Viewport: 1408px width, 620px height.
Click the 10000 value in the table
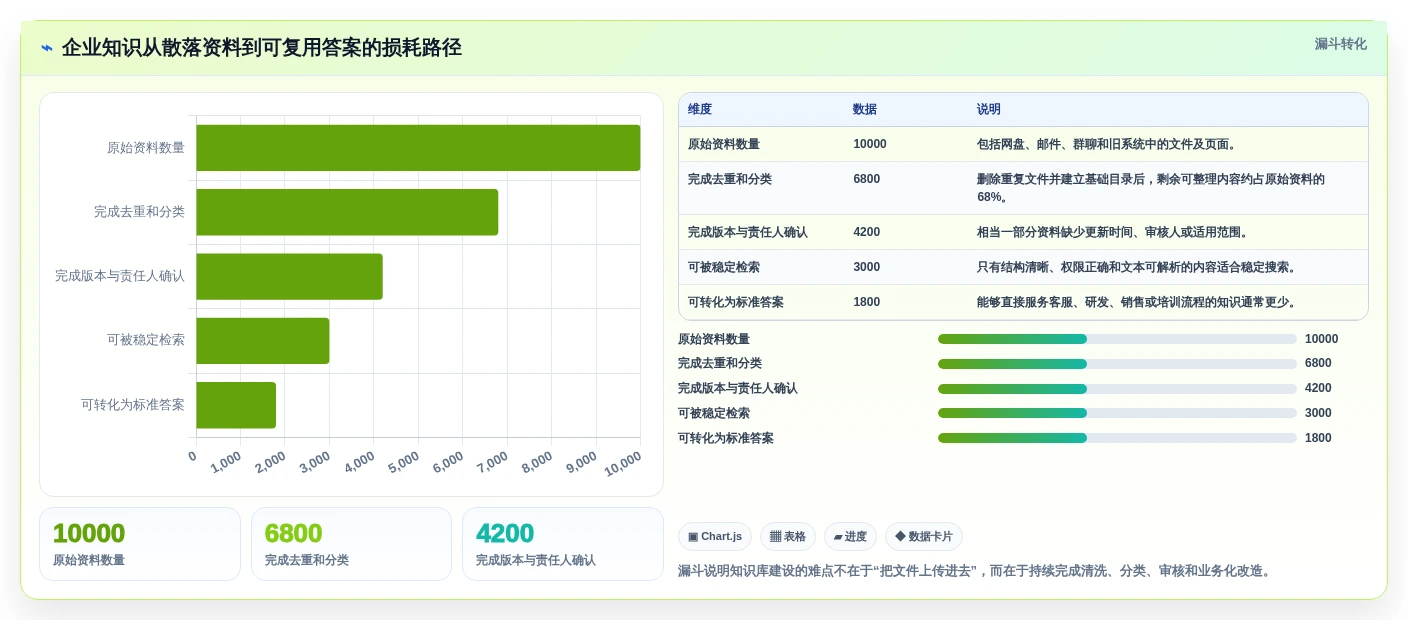pyautogui.click(x=870, y=144)
